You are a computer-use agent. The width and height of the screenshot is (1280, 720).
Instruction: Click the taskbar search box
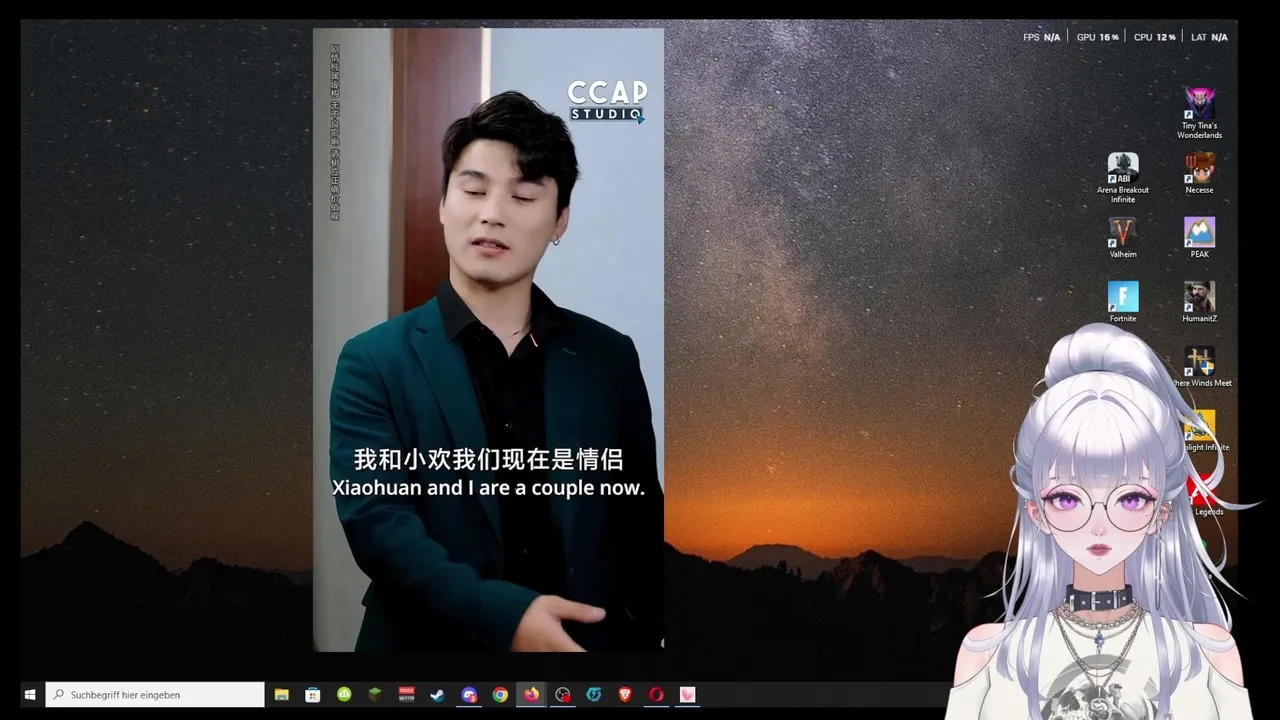[155, 695]
